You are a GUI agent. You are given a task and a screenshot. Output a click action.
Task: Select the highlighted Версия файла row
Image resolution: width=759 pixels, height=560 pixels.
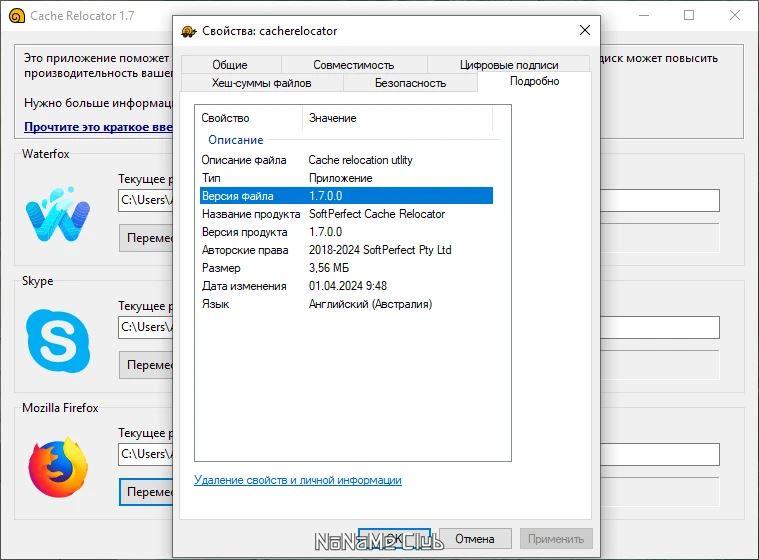[x=346, y=196]
